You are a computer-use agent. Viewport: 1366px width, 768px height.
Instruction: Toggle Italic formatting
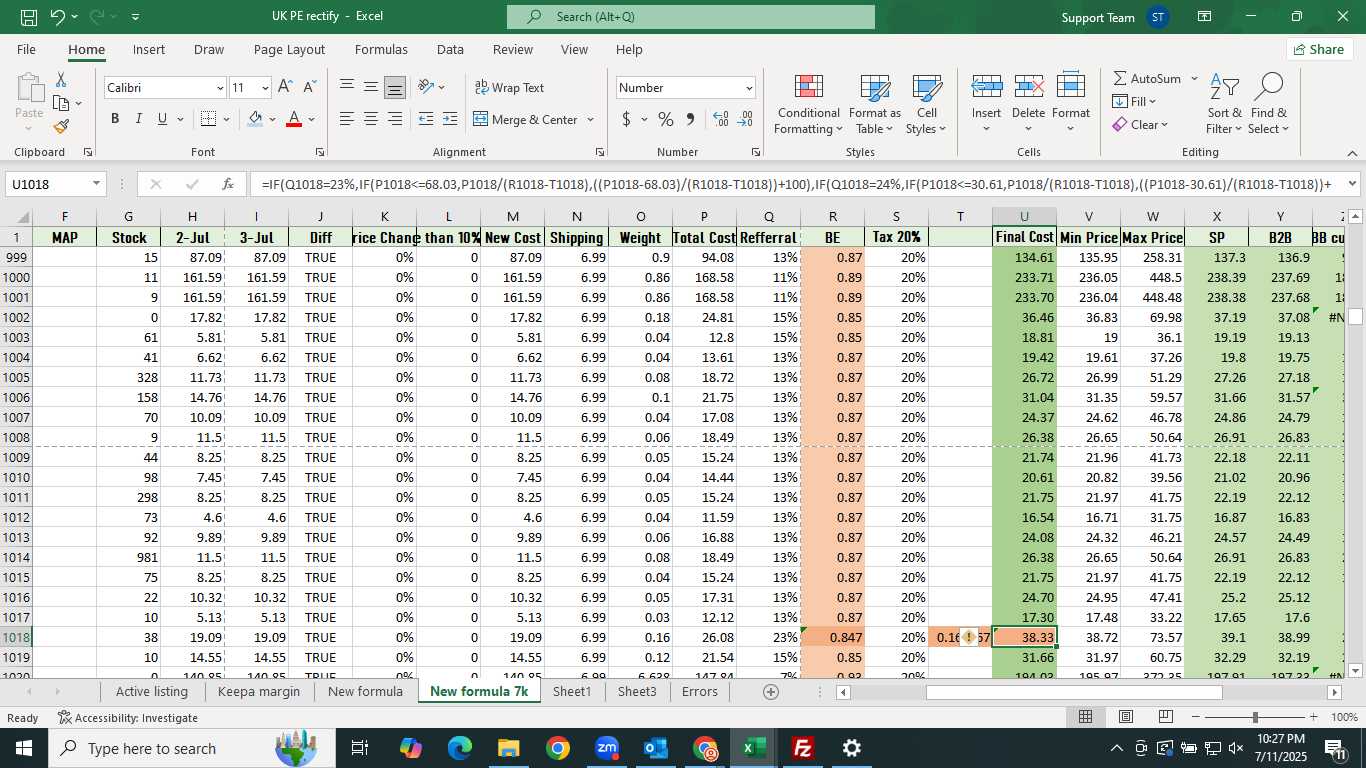pyautogui.click(x=138, y=119)
